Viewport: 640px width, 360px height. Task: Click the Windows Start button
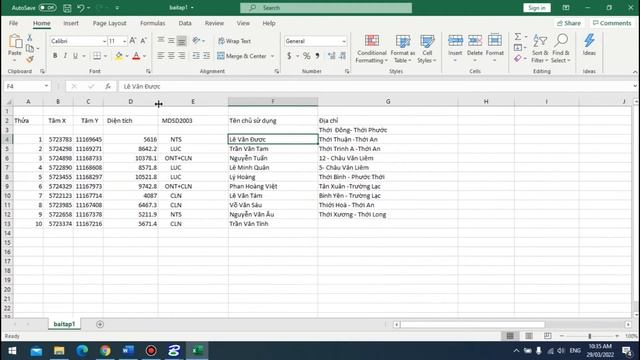point(12,351)
